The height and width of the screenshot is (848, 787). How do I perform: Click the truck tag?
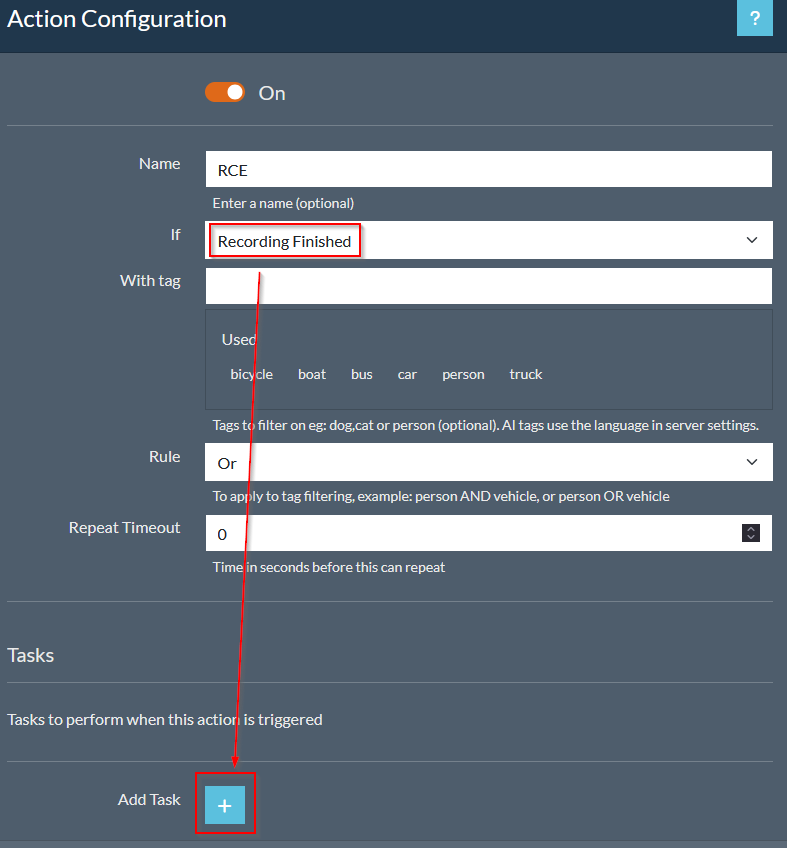point(525,374)
